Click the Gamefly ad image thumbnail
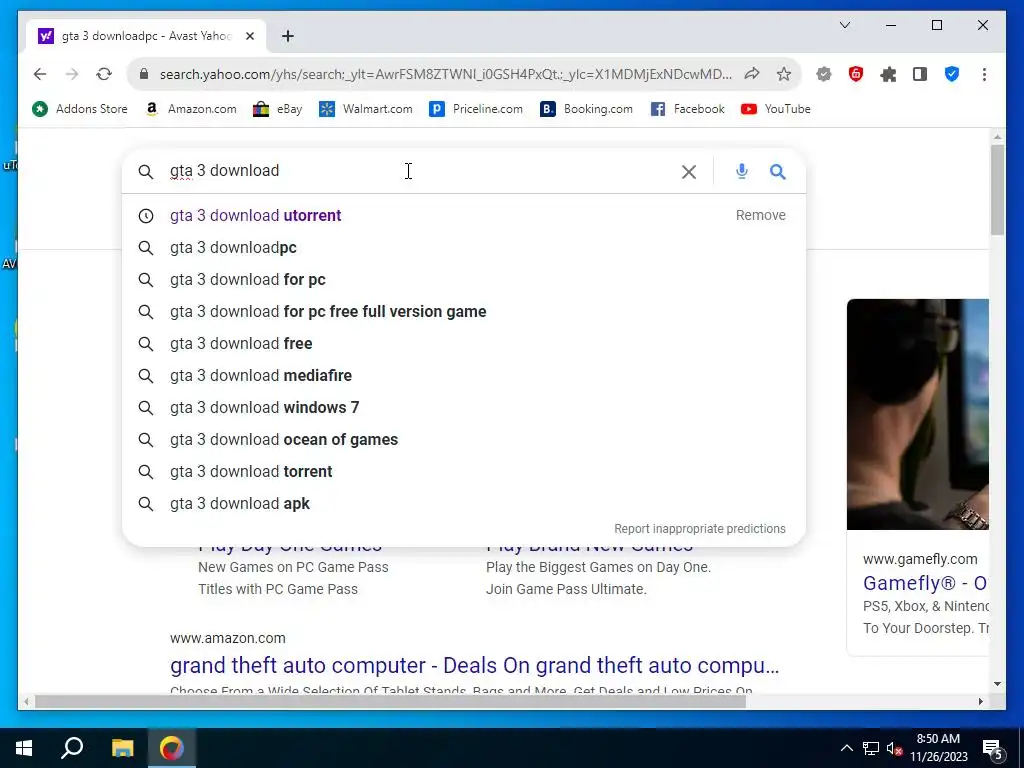This screenshot has height=768, width=1024. click(x=918, y=414)
